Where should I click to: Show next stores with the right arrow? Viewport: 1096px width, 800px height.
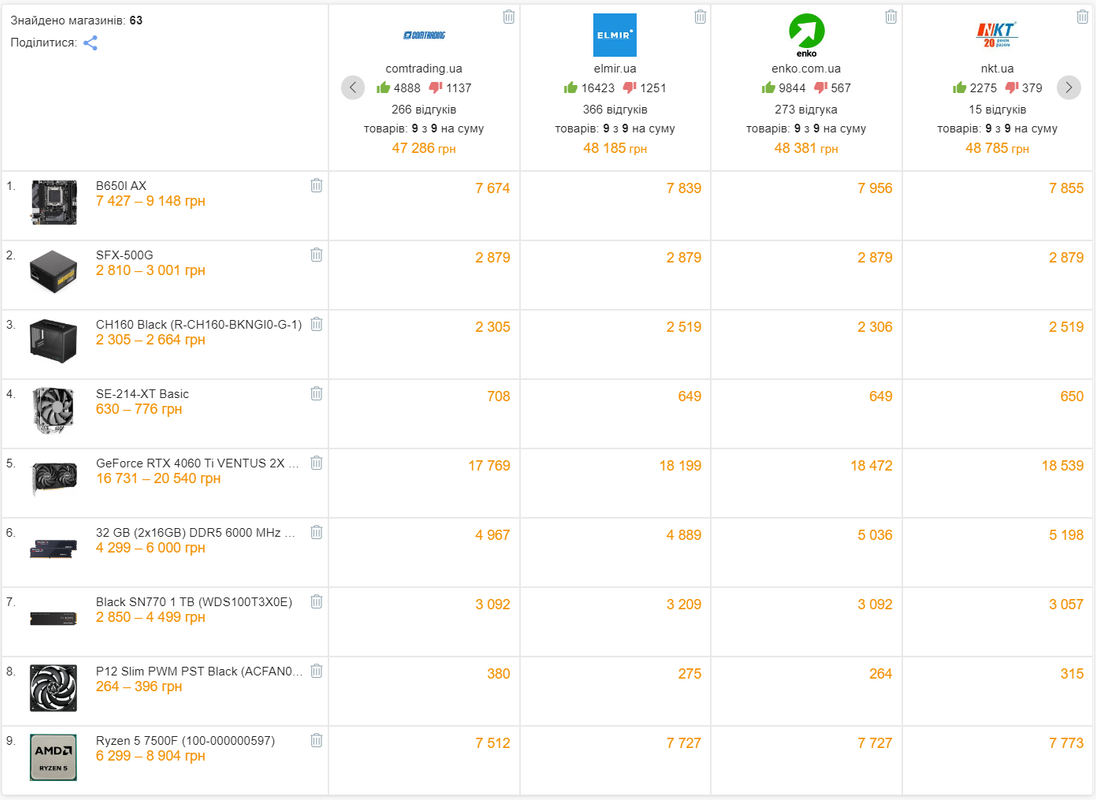pos(1069,87)
